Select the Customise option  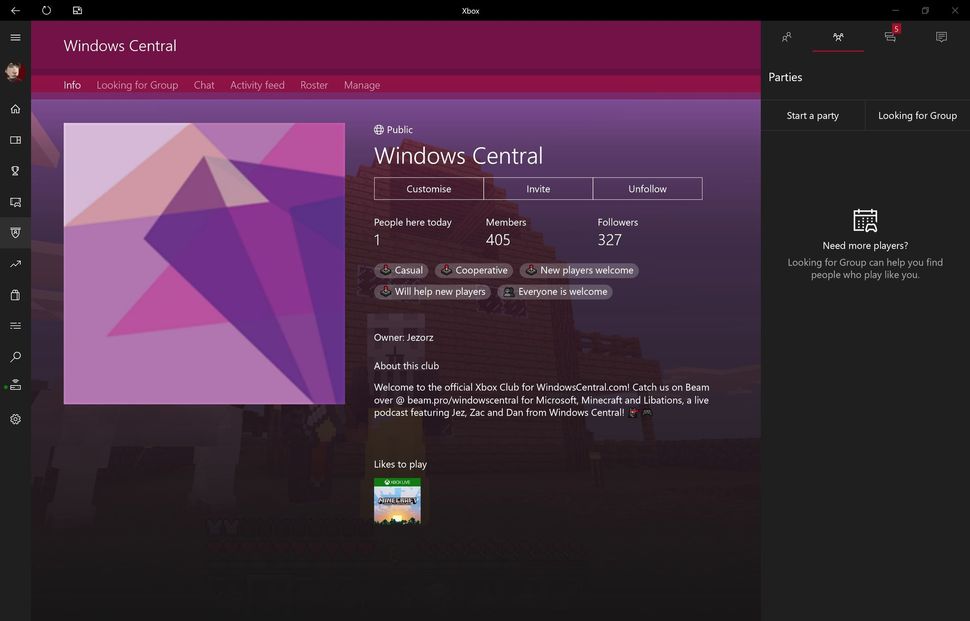[x=428, y=188]
